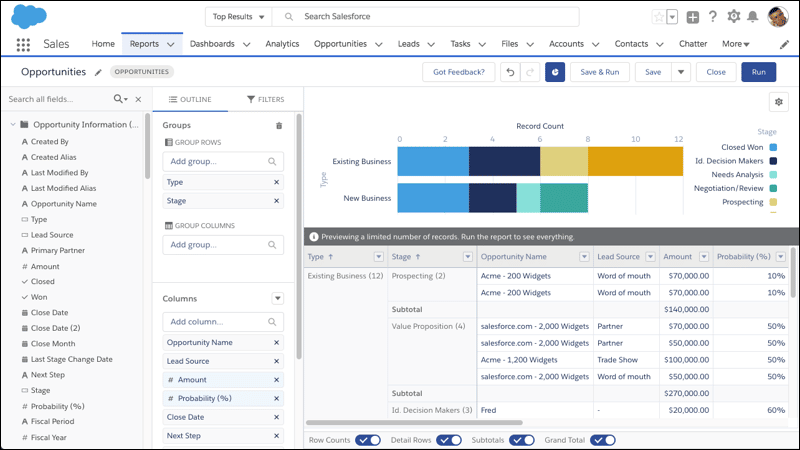Open the Type column header menu
This screenshot has width=800, height=450.
pyautogui.click(x=379, y=257)
